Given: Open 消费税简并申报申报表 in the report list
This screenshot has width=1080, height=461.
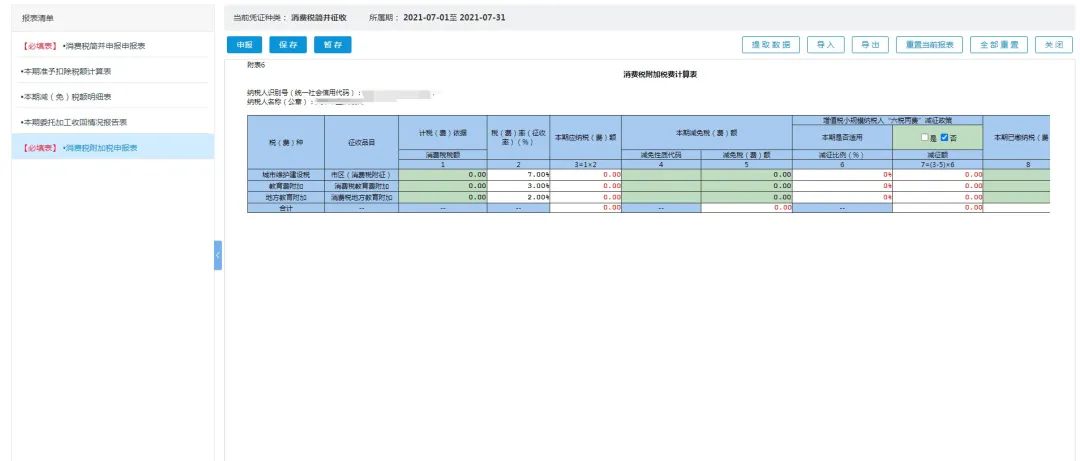Looking at the screenshot, I should pyautogui.click(x=113, y=45).
